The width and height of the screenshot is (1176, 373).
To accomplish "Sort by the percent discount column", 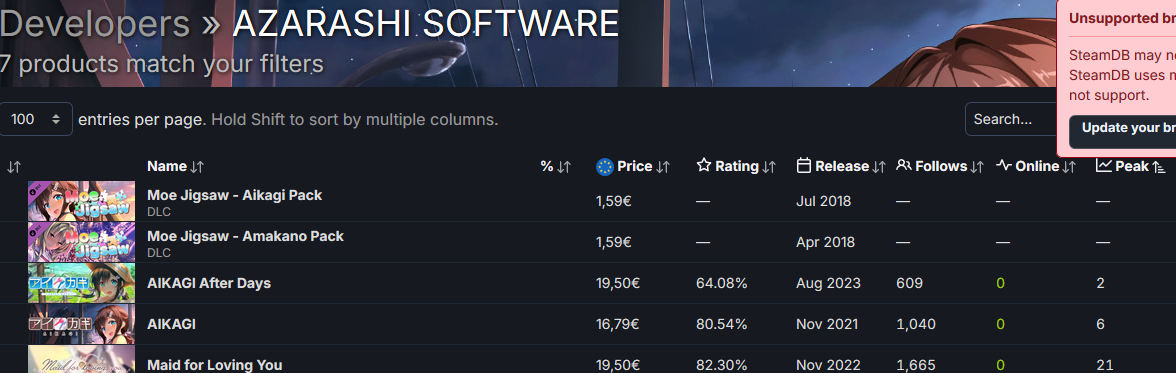I will pos(556,167).
